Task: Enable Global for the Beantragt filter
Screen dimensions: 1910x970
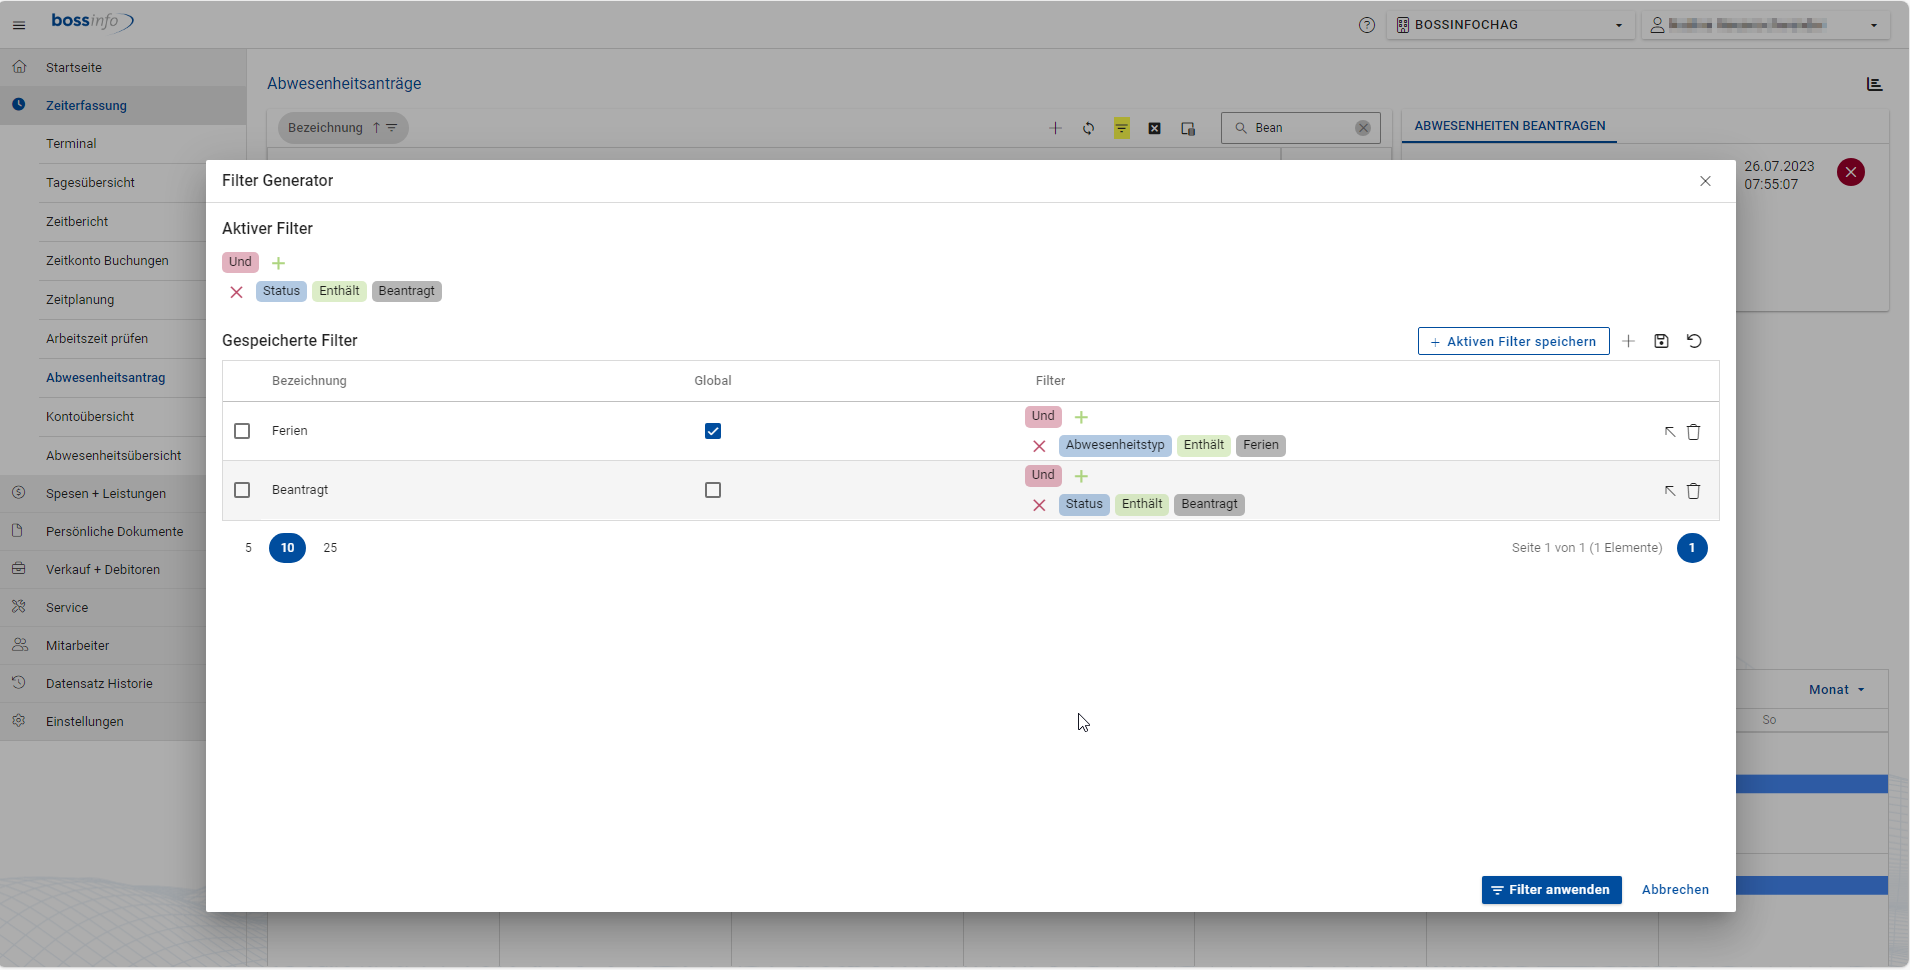Action: click(x=713, y=490)
